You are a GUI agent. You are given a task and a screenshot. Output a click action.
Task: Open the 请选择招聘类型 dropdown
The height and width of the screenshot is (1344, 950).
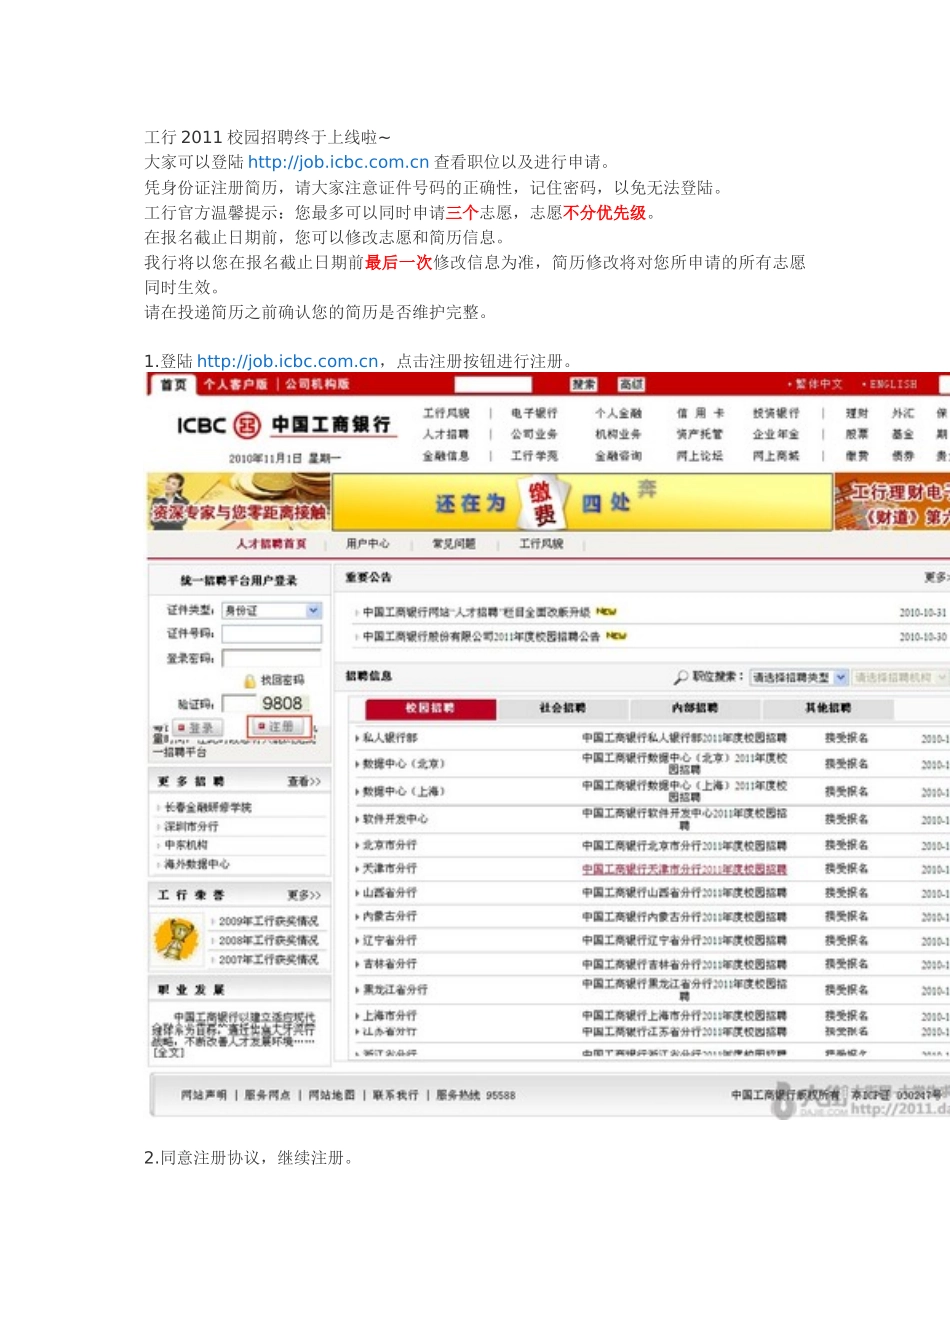click(x=799, y=677)
